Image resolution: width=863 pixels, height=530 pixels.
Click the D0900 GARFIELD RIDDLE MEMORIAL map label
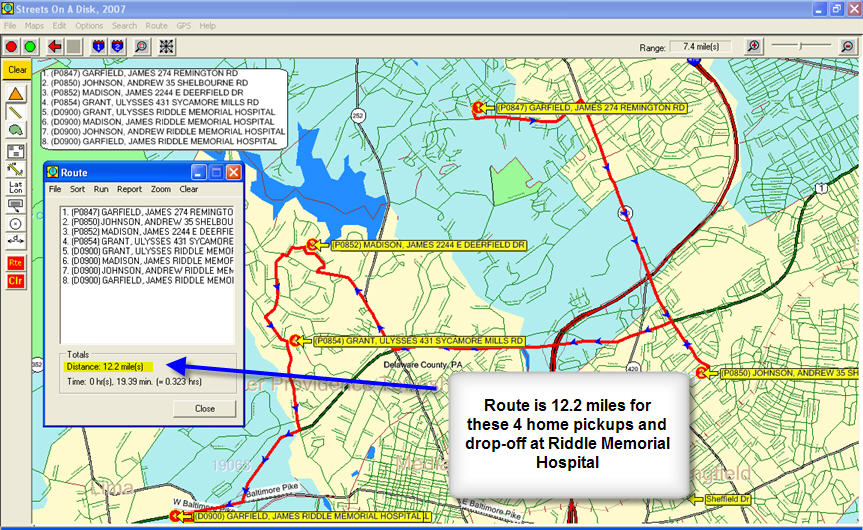point(312,516)
